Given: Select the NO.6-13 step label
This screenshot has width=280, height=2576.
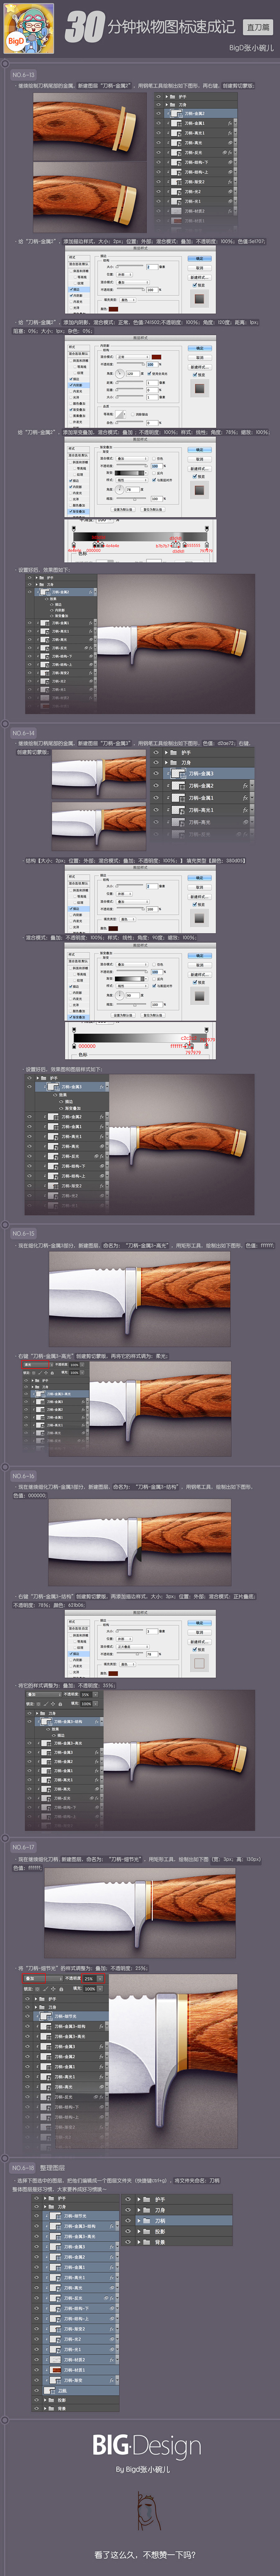Looking at the screenshot, I should click(23, 75).
